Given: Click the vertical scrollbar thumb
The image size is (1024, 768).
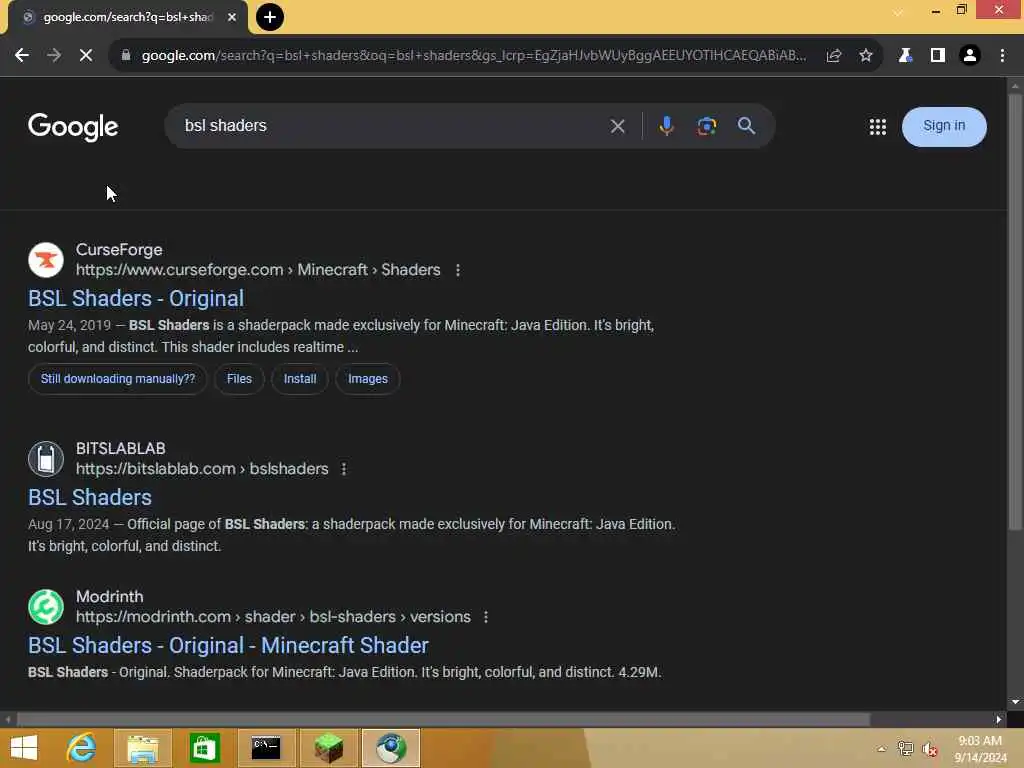Looking at the screenshot, I should [1014, 312].
